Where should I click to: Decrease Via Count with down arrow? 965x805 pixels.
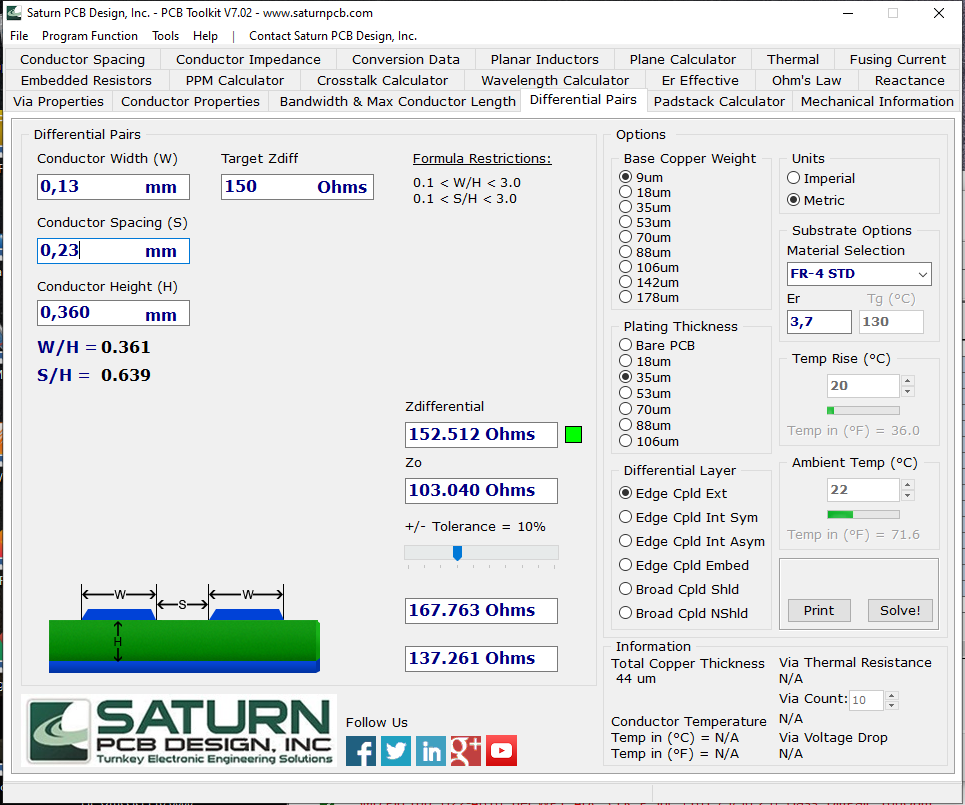point(892,705)
